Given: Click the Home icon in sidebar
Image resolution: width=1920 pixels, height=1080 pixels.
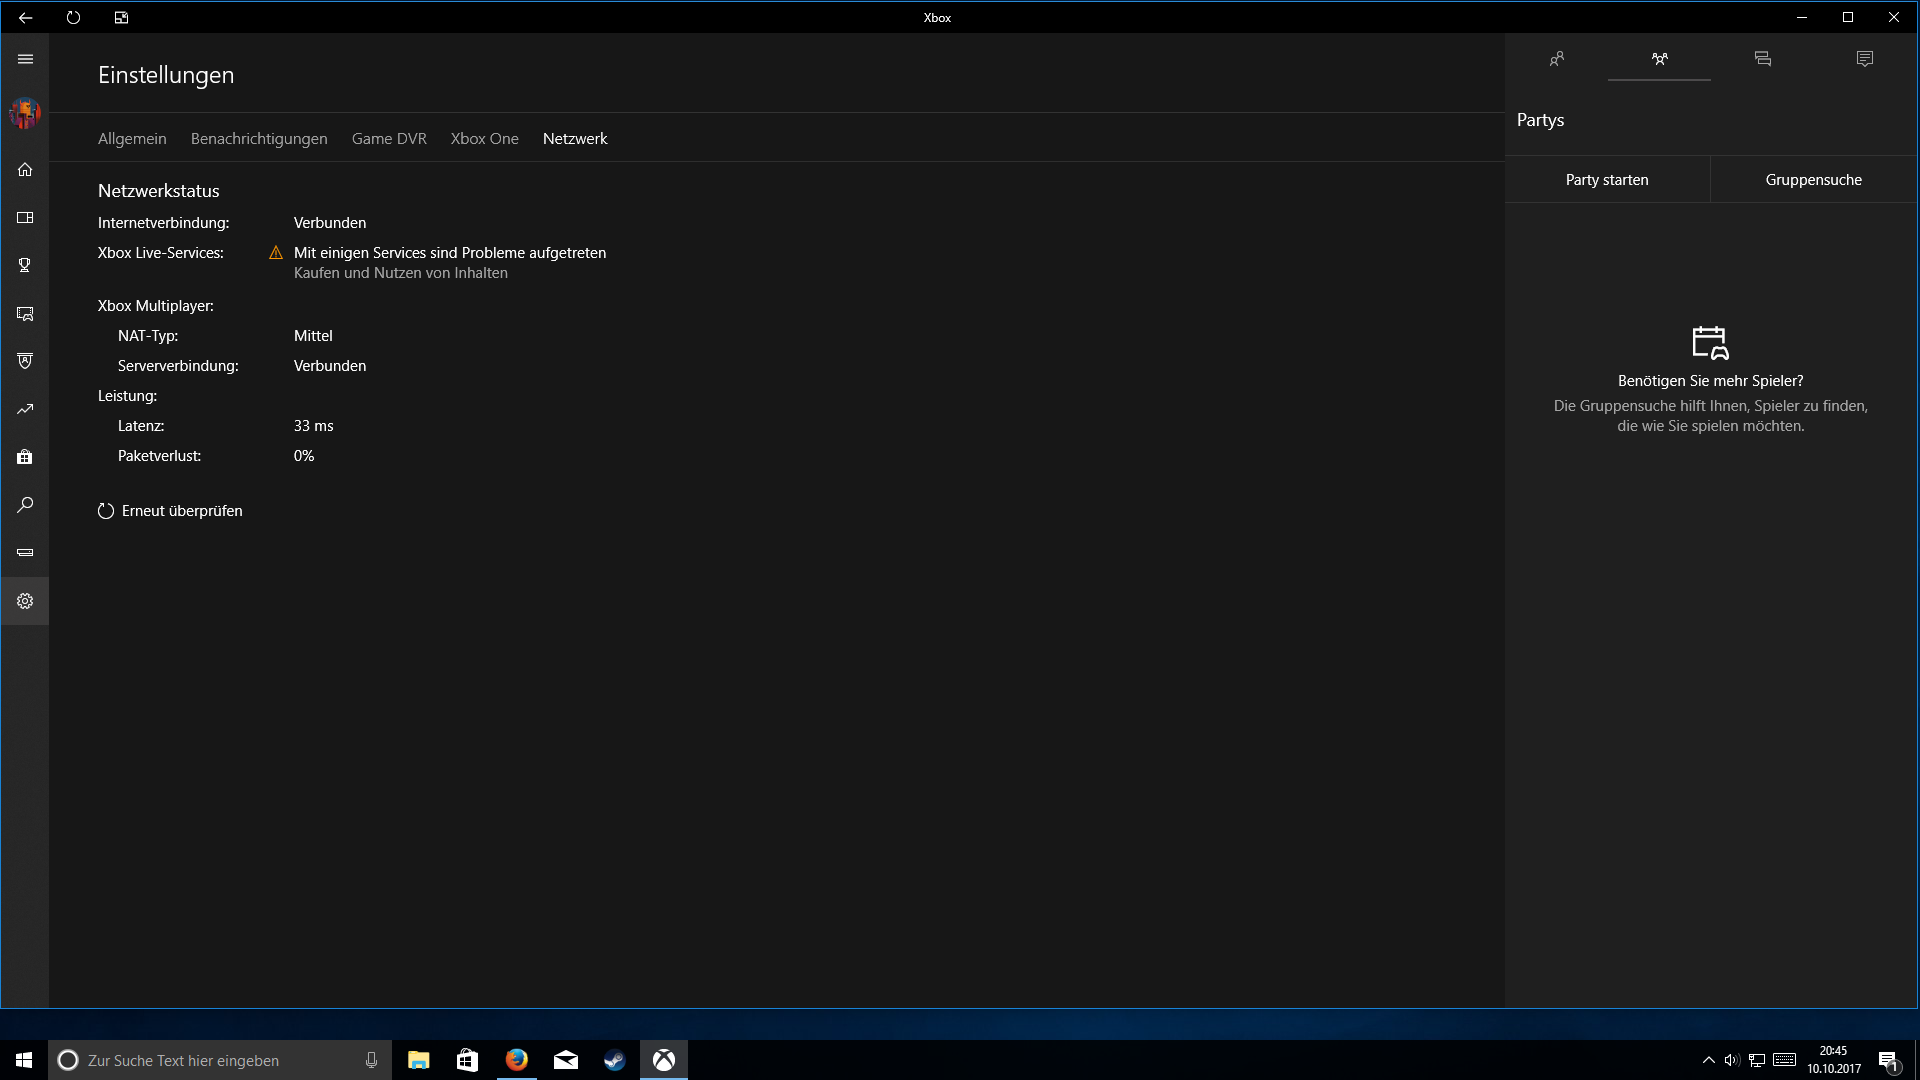Looking at the screenshot, I should tap(25, 170).
